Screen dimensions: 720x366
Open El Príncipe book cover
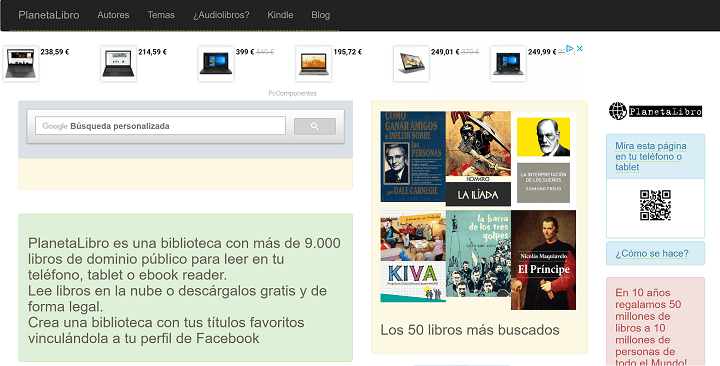pos(543,260)
